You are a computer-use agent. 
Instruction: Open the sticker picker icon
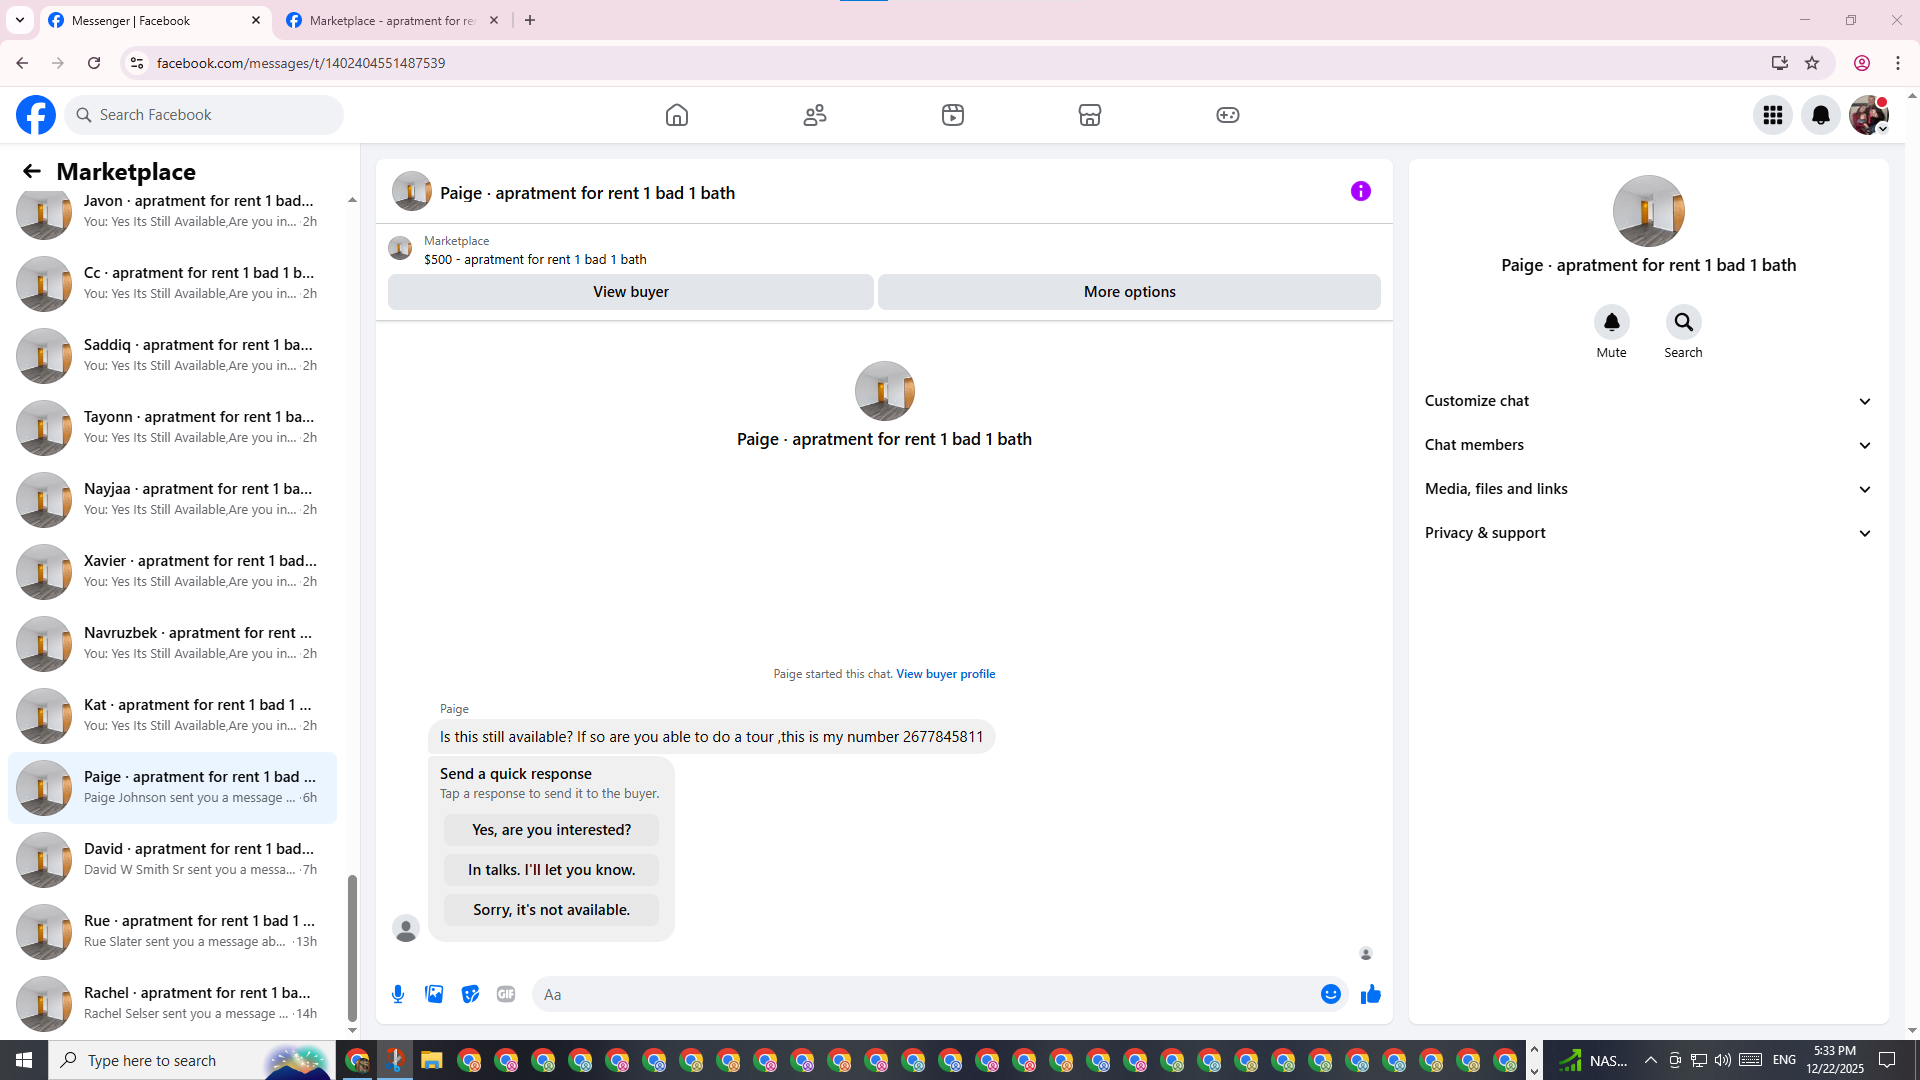click(x=470, y=994)
